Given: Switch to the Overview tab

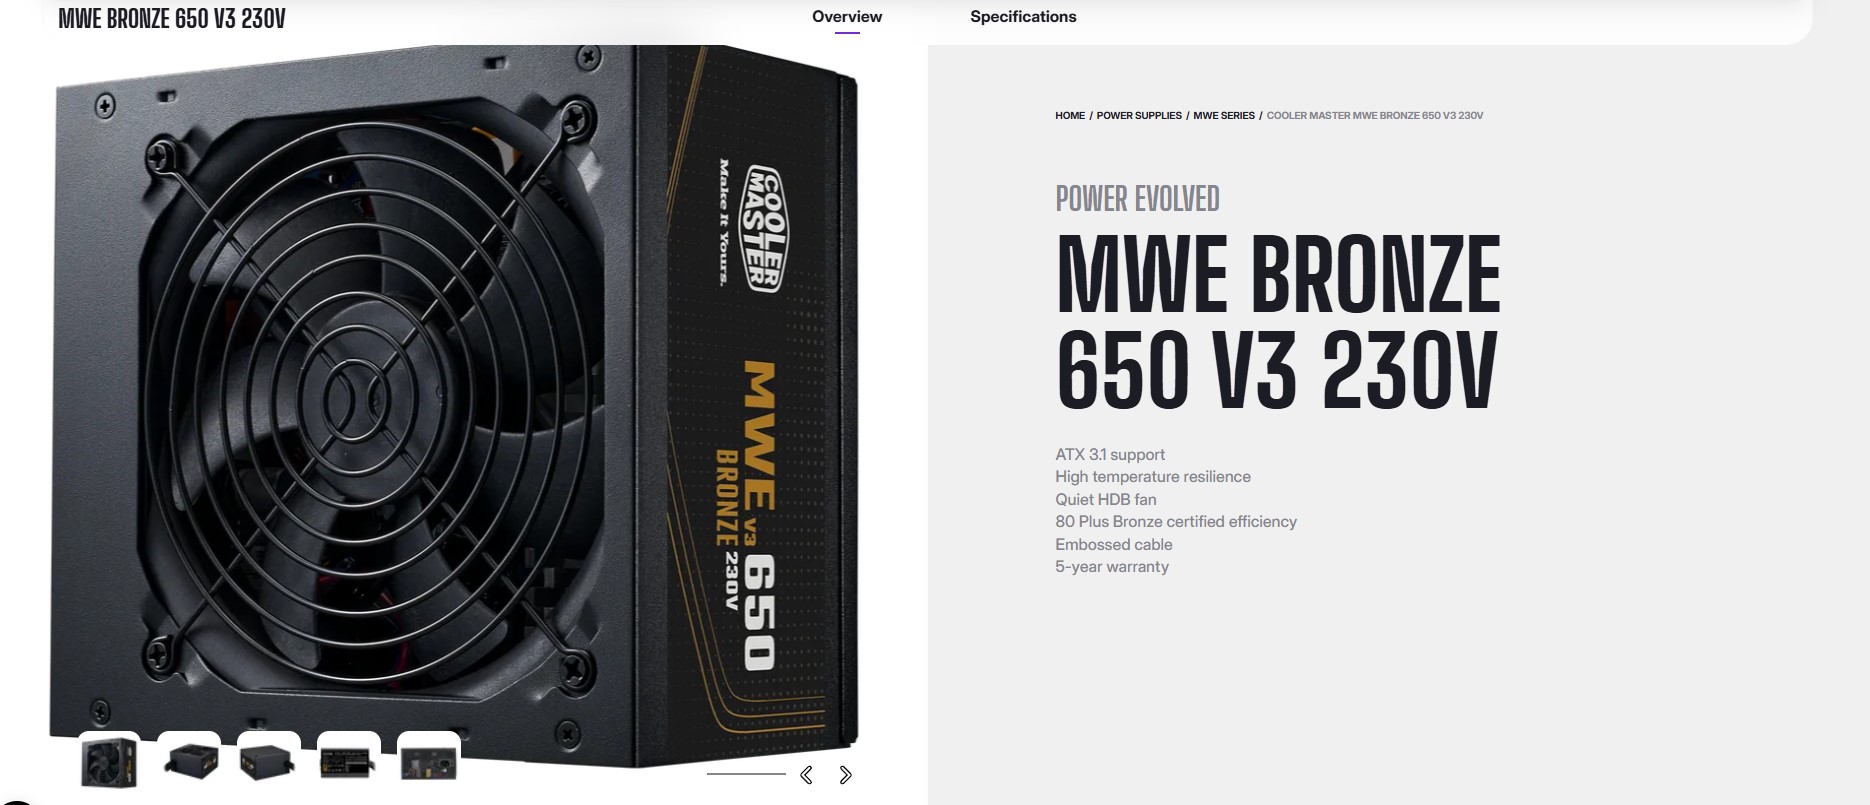Looking at the screenshot, I should tap(847, 17).
